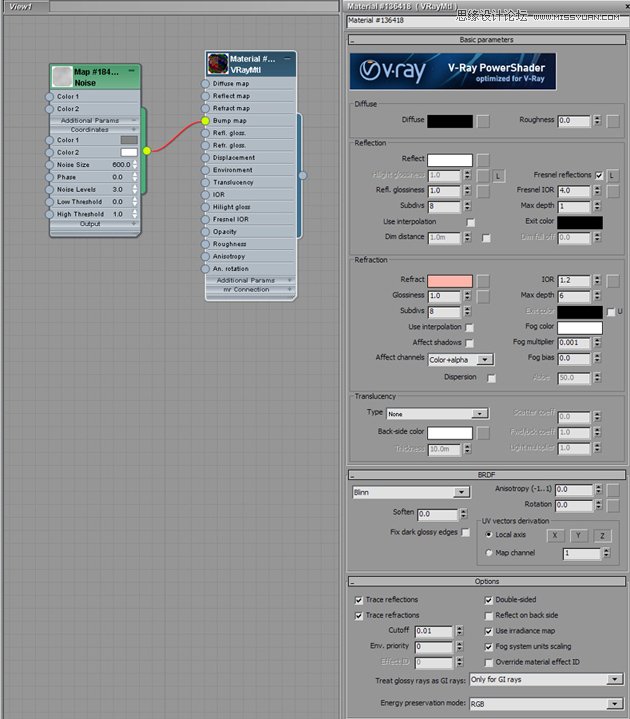The height and width of the screenshot is (719, 630).
Task: Click the Noise Size input socket
Action: pos(50,165)
